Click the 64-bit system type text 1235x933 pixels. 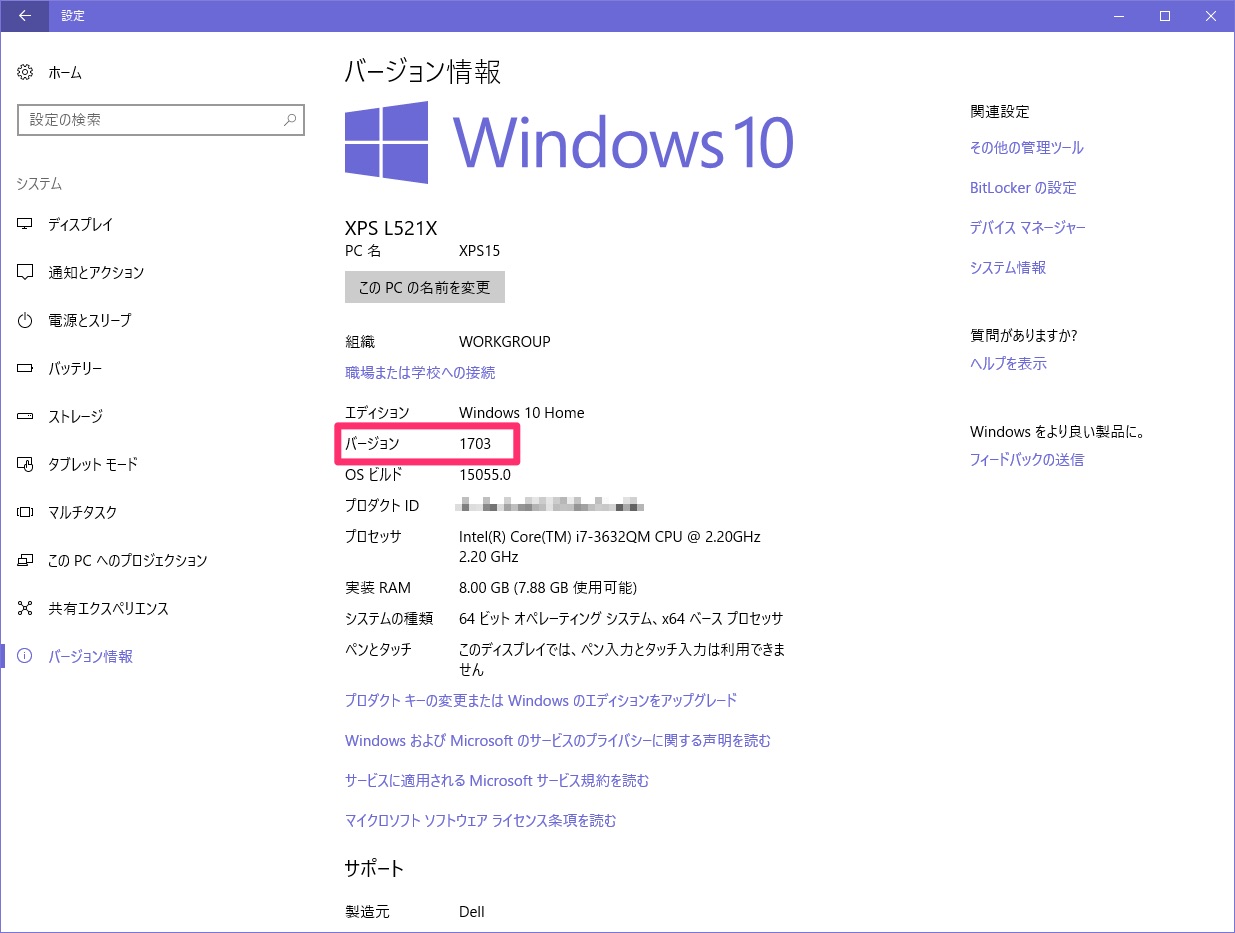[621, 619]
